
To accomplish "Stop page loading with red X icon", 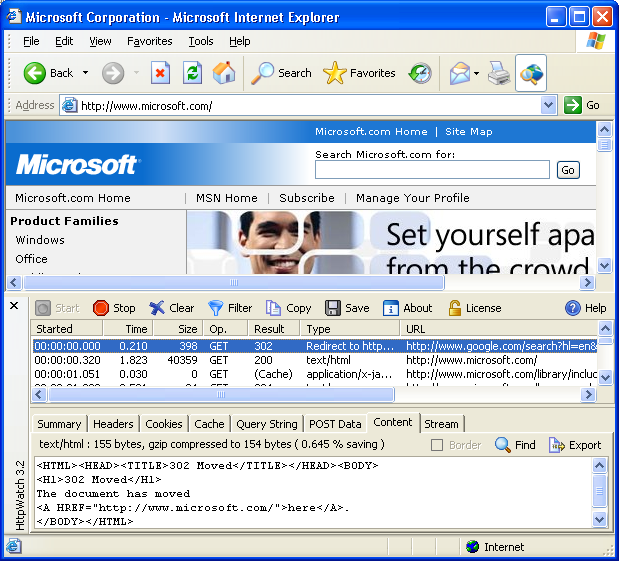I will tap(160, 73).
